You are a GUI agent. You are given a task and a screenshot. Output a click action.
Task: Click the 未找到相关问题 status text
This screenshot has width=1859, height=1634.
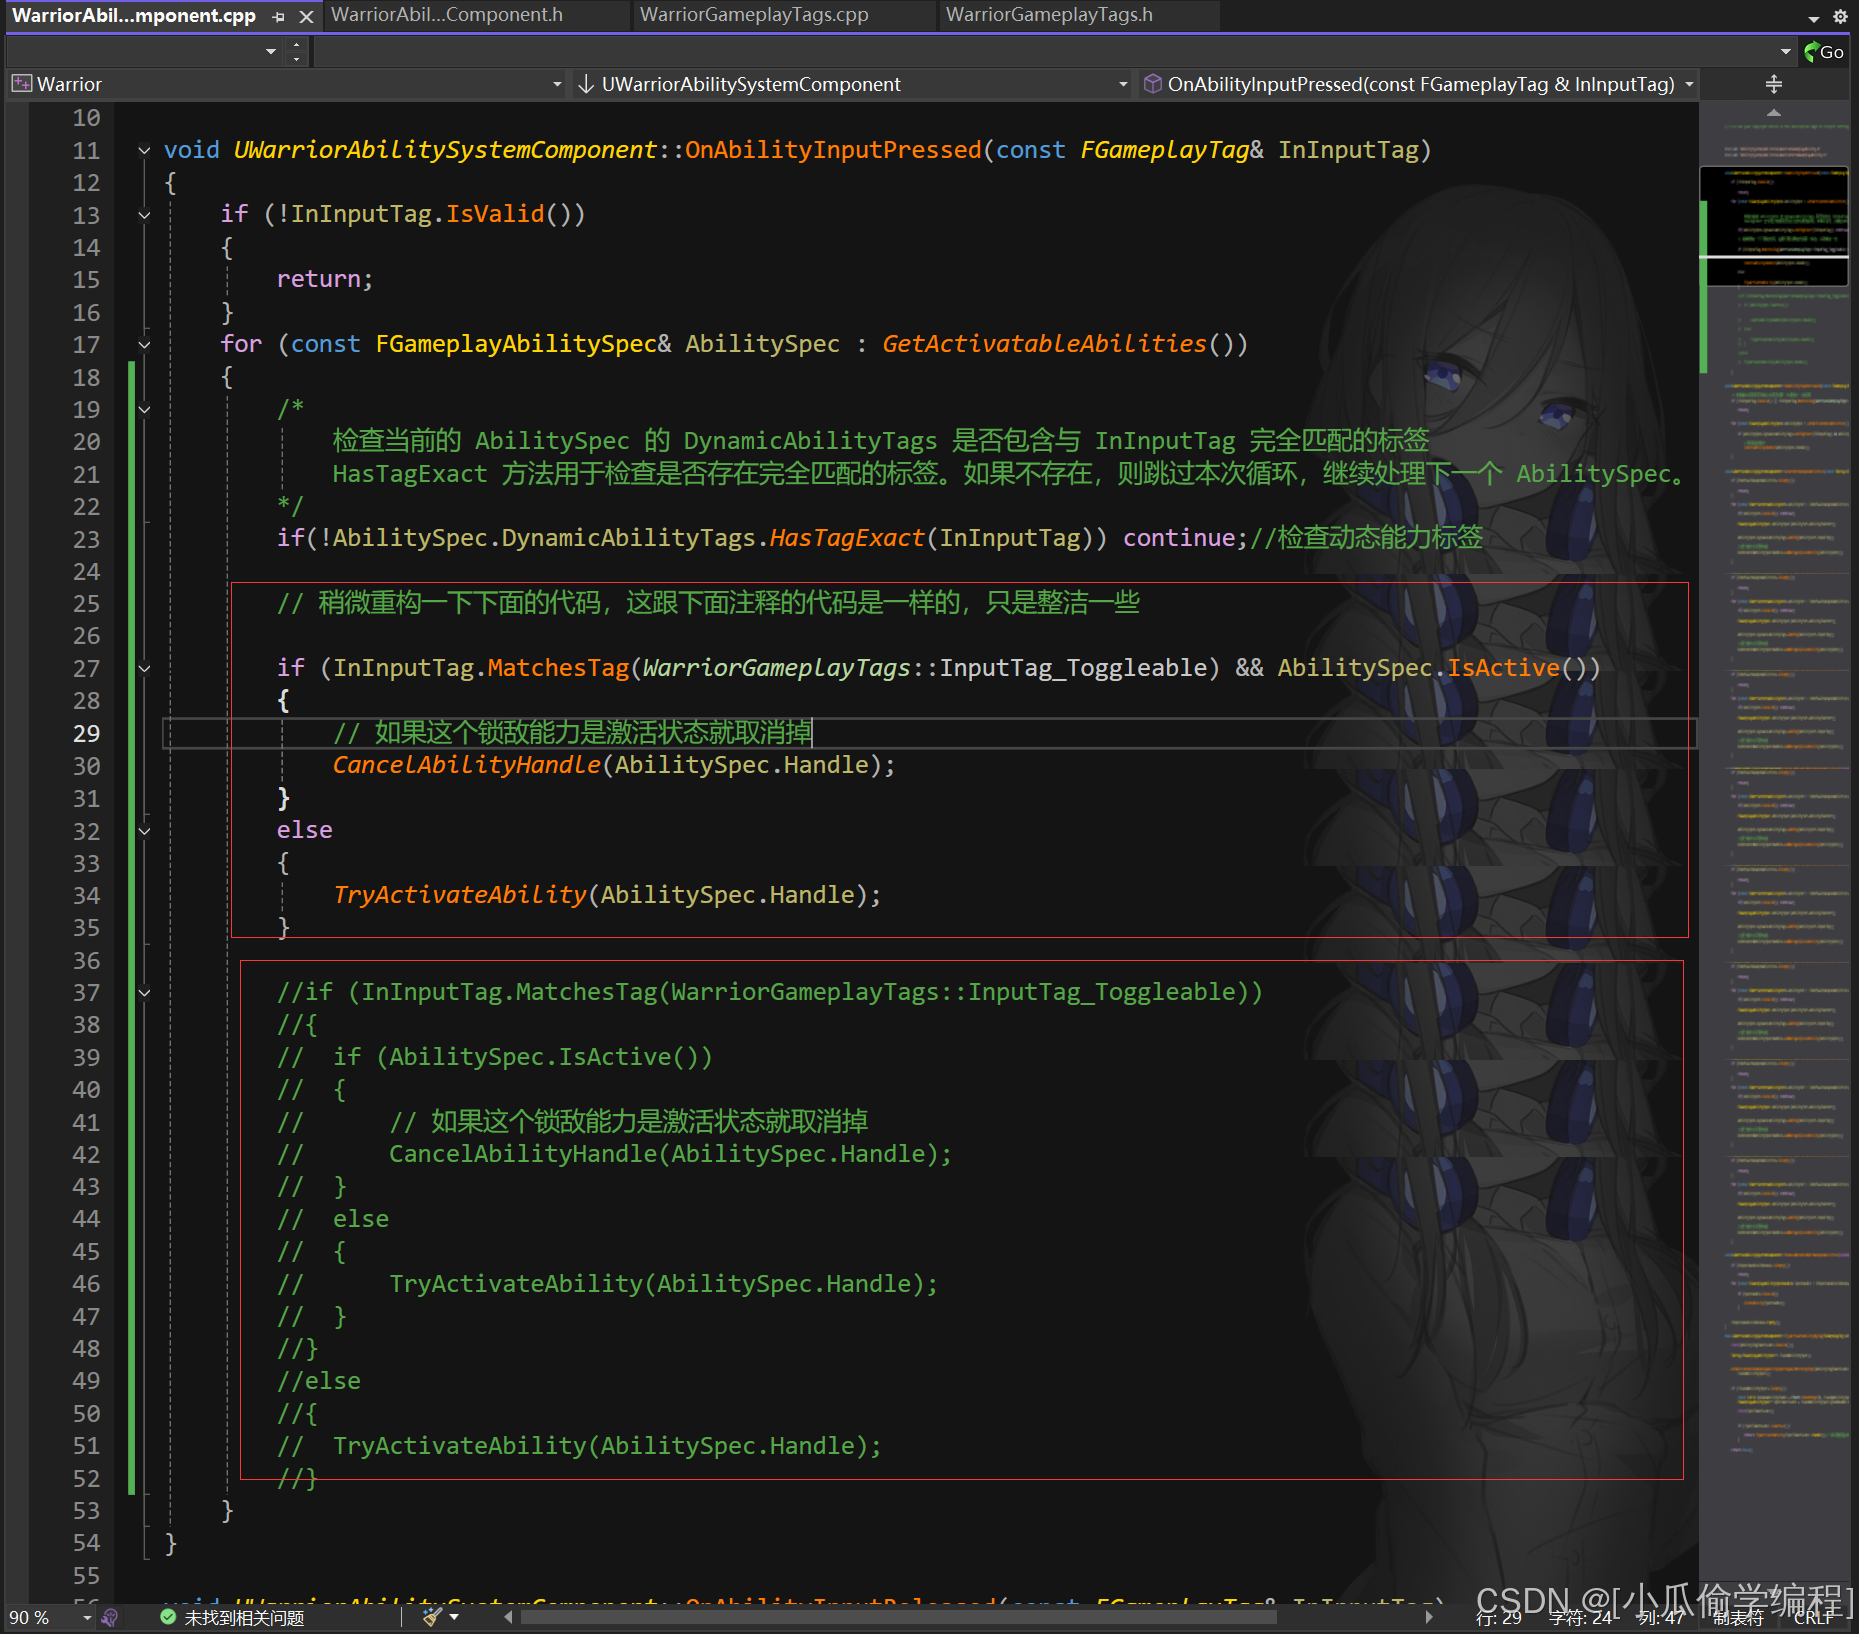click(244, 1617)
